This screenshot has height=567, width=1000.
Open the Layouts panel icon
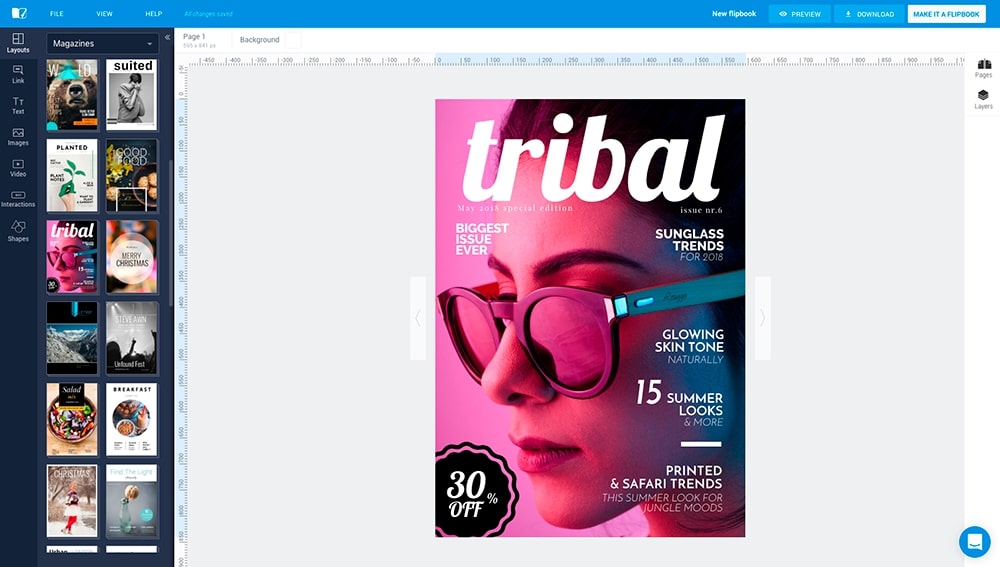coord(18,43)
